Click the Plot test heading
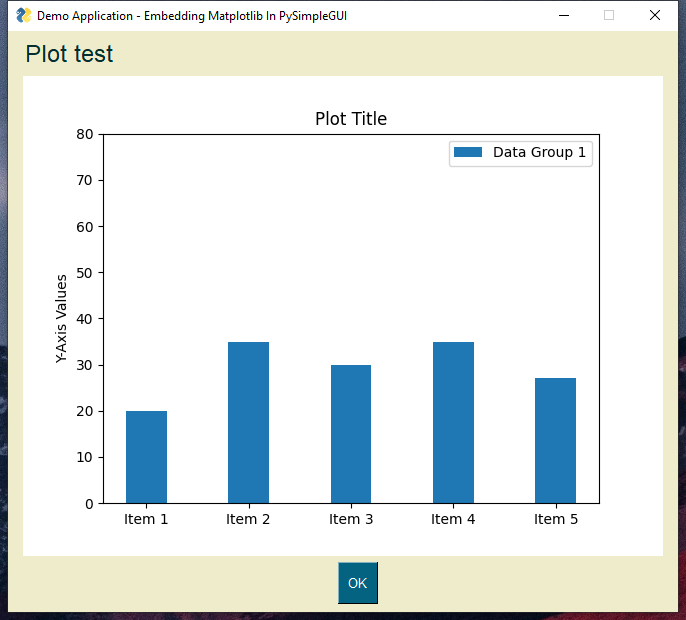 pos(69,54)
